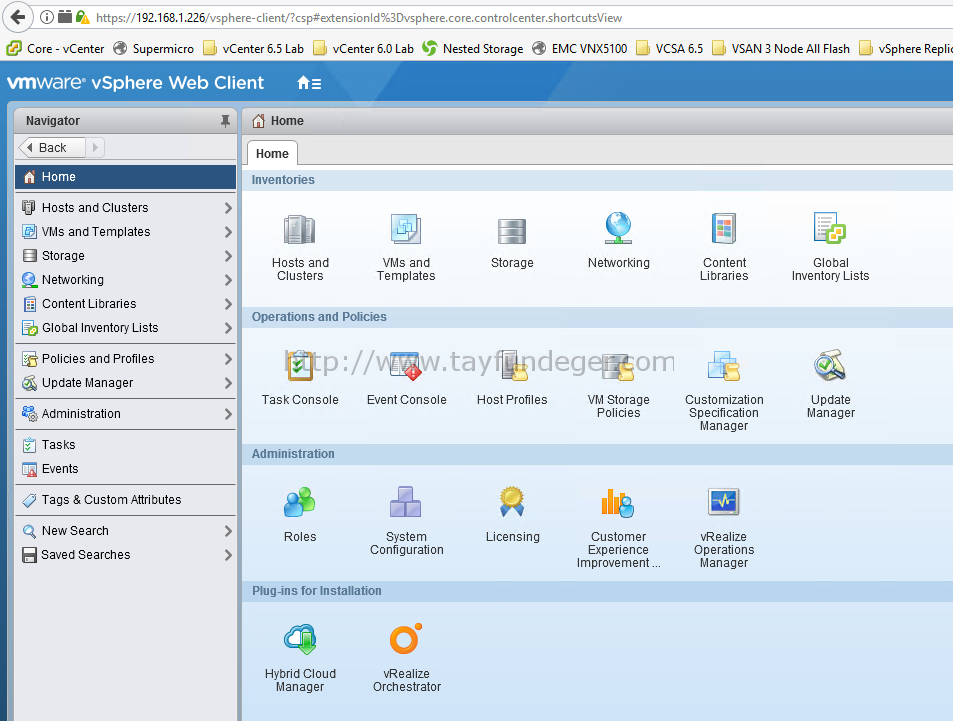The width and height of the screenshot is (953, 721).
Task: Open vCenter 6.0 Lab bookmark folder
Action: (x=363, y=49)
